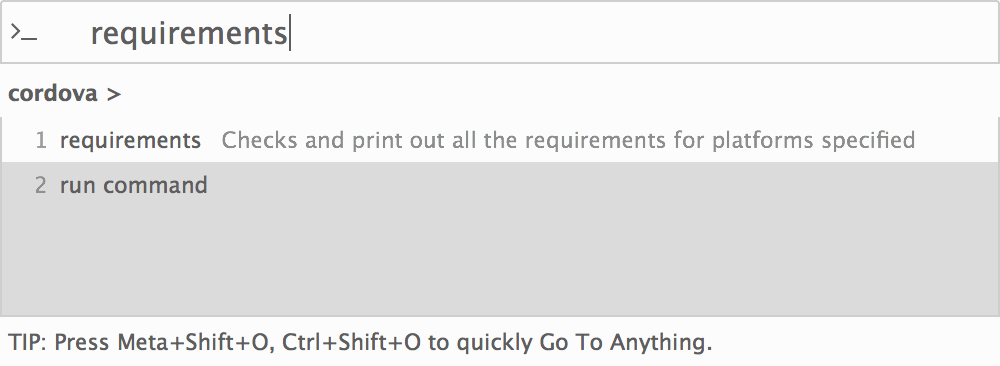1000x366 pixels.
Task: Place cursor after "requirements" in input
Action: [x=290, y=33]
